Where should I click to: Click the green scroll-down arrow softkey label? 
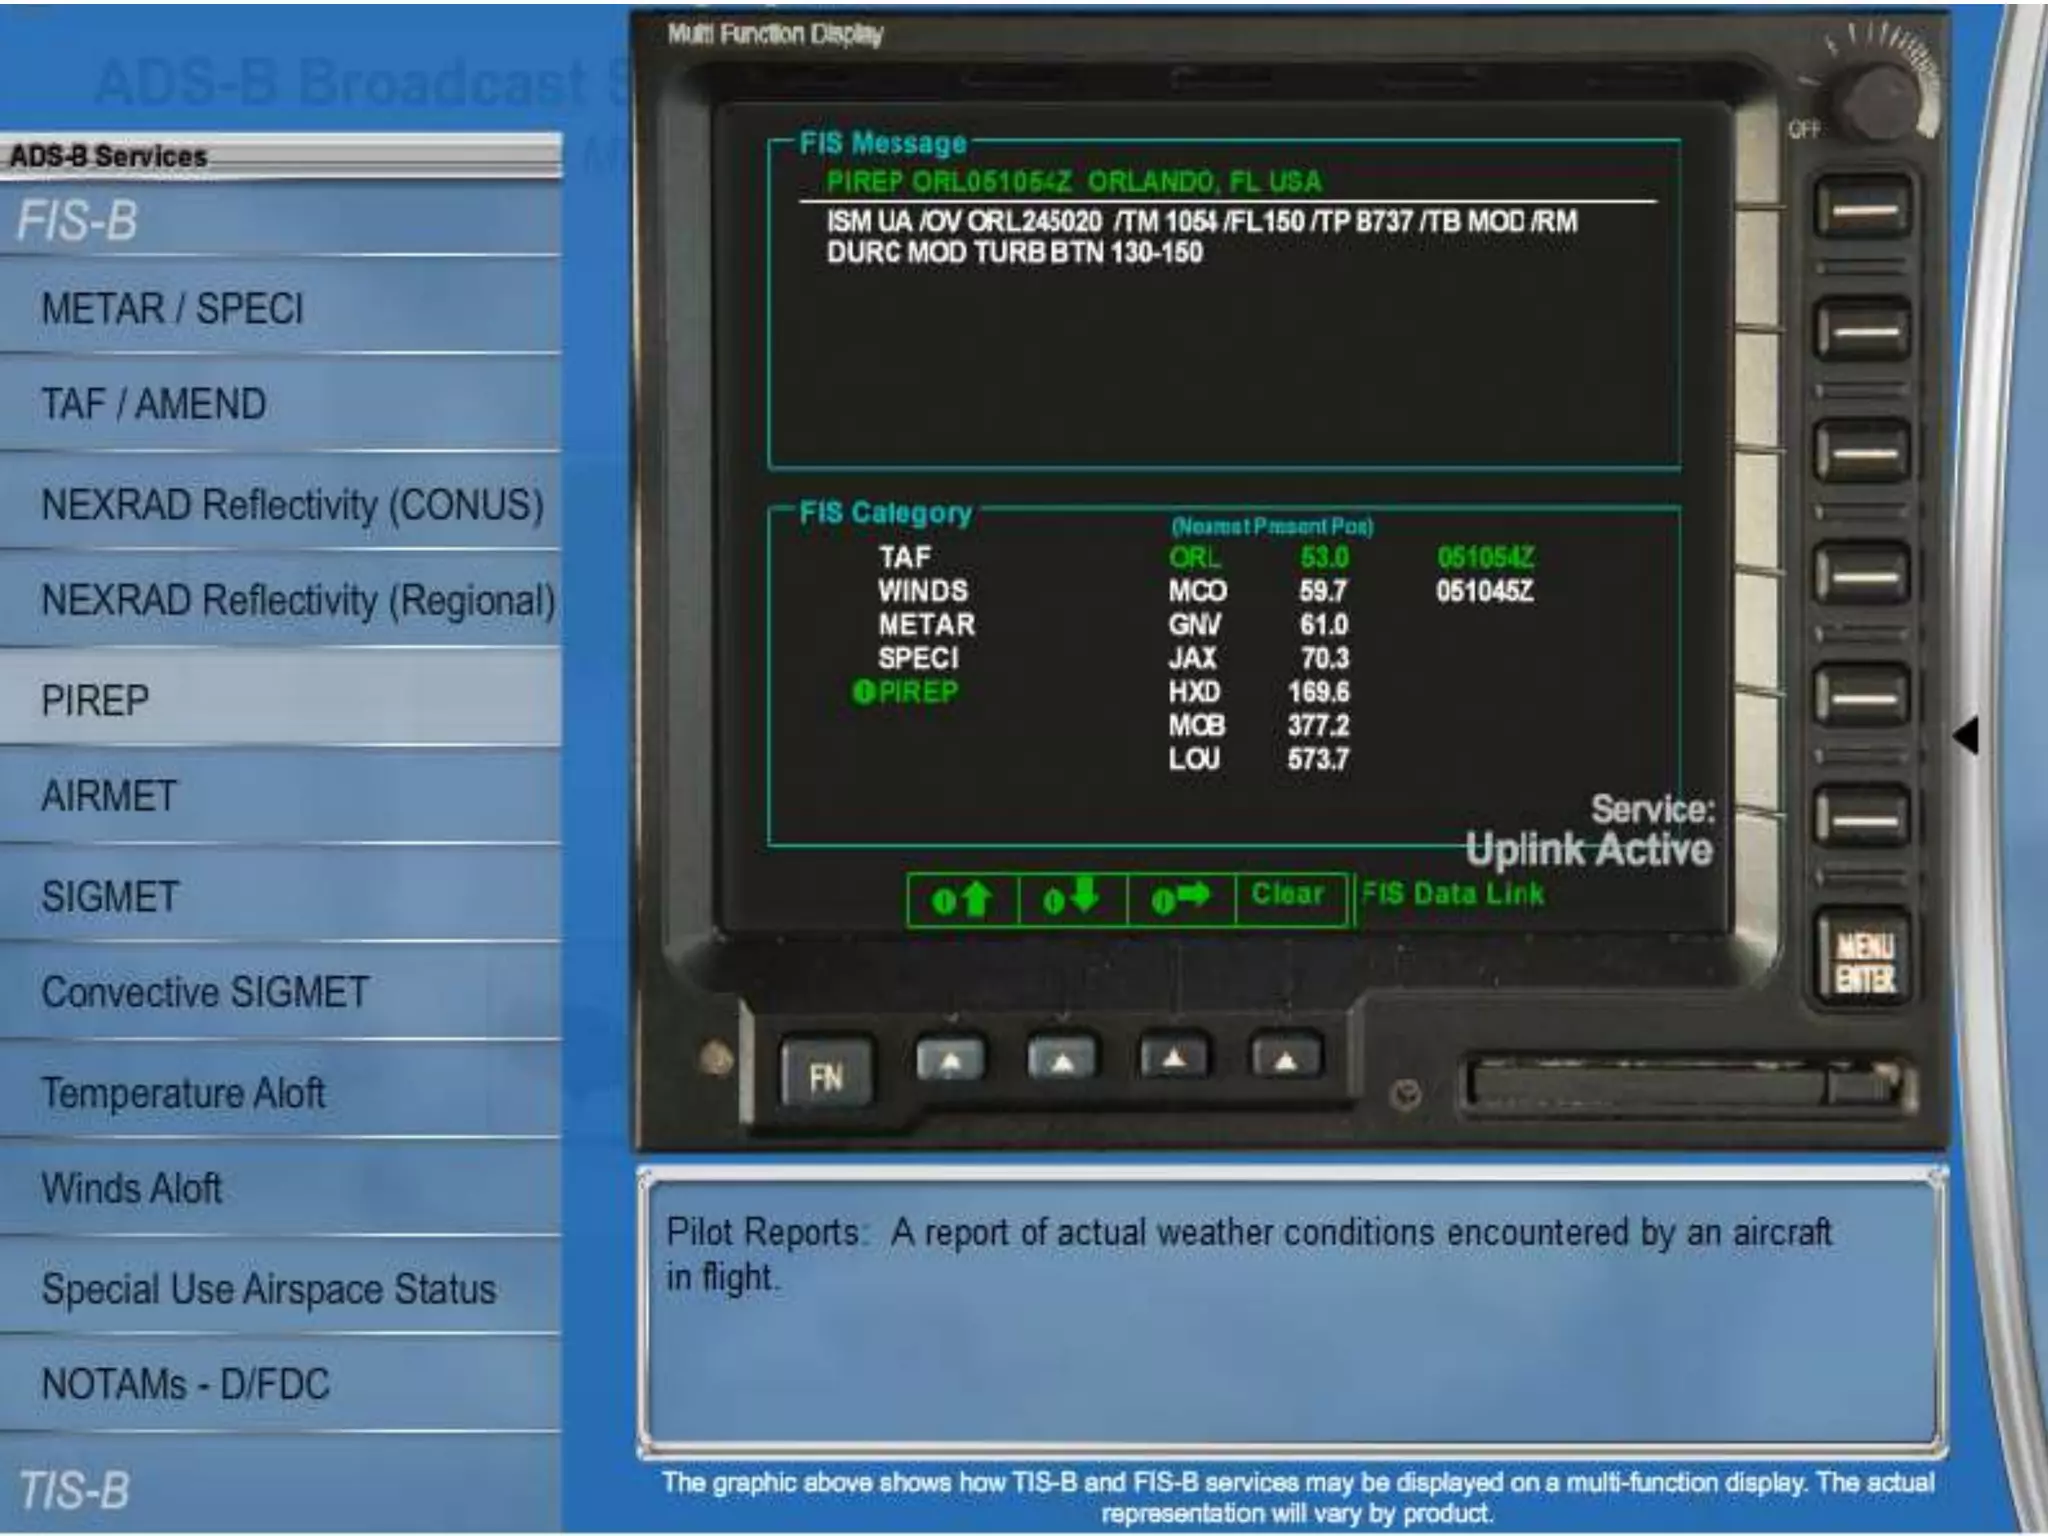(x=1072, y=897)
